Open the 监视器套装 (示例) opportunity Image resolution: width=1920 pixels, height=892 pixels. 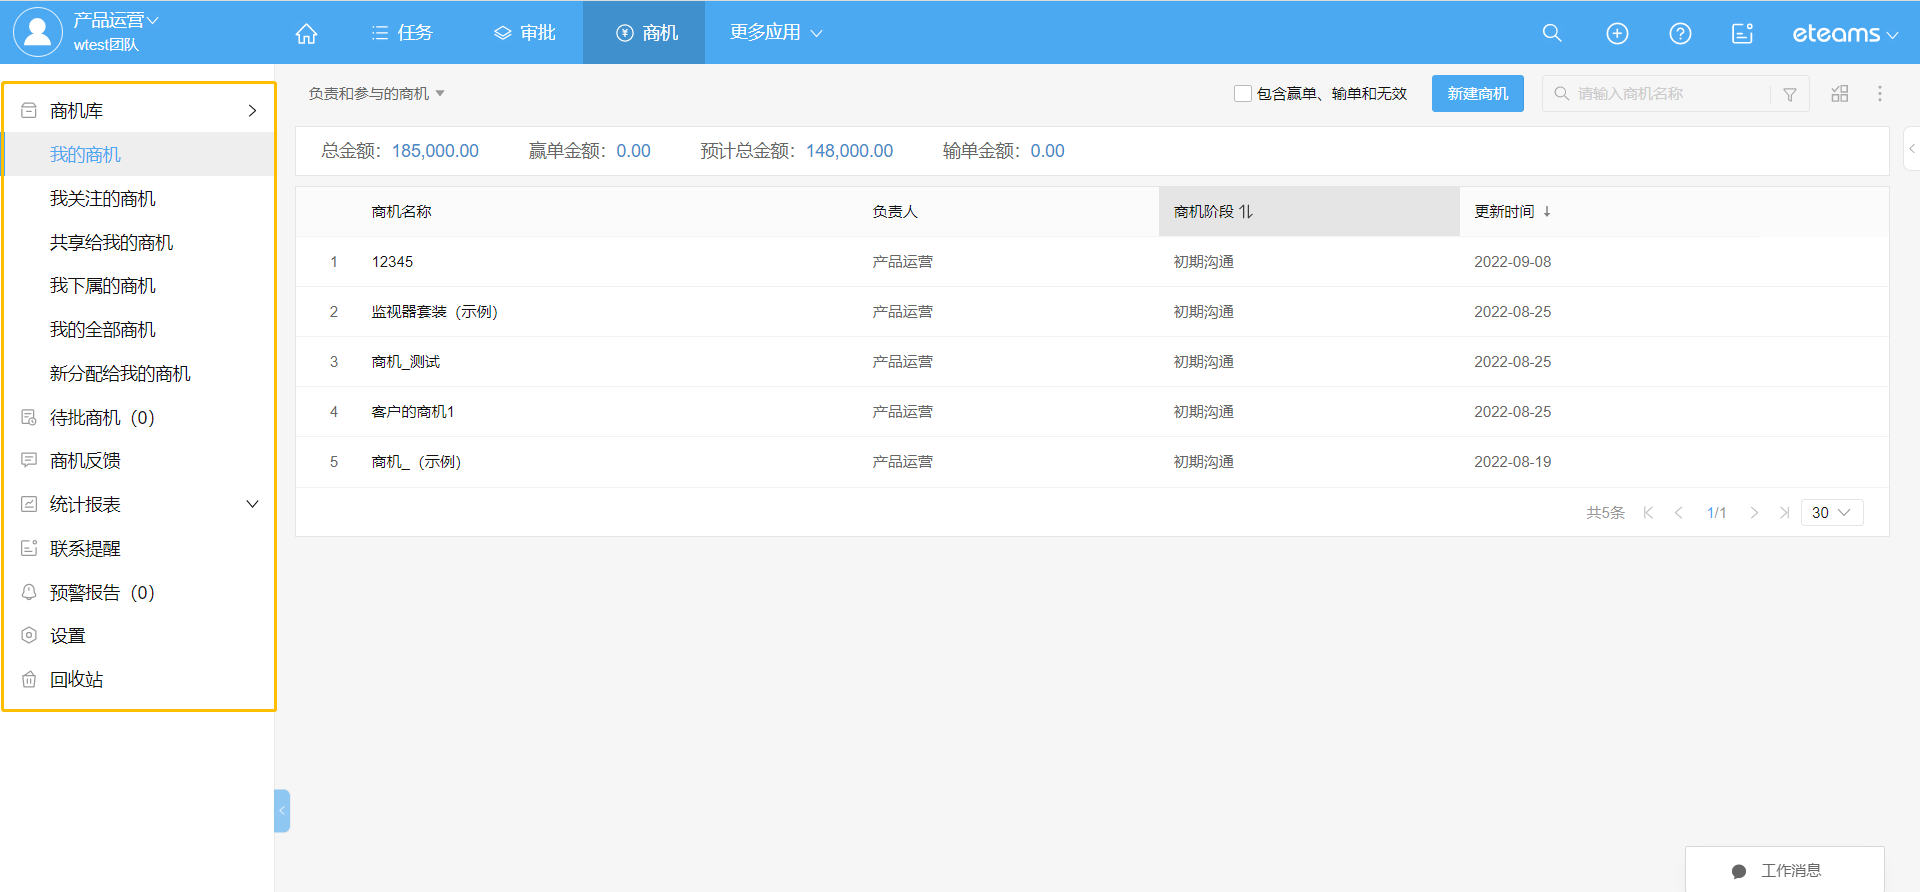434,312
